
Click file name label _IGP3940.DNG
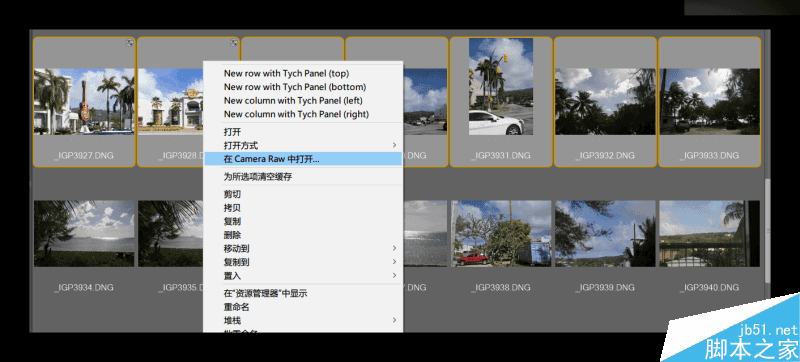click(709, 288)
